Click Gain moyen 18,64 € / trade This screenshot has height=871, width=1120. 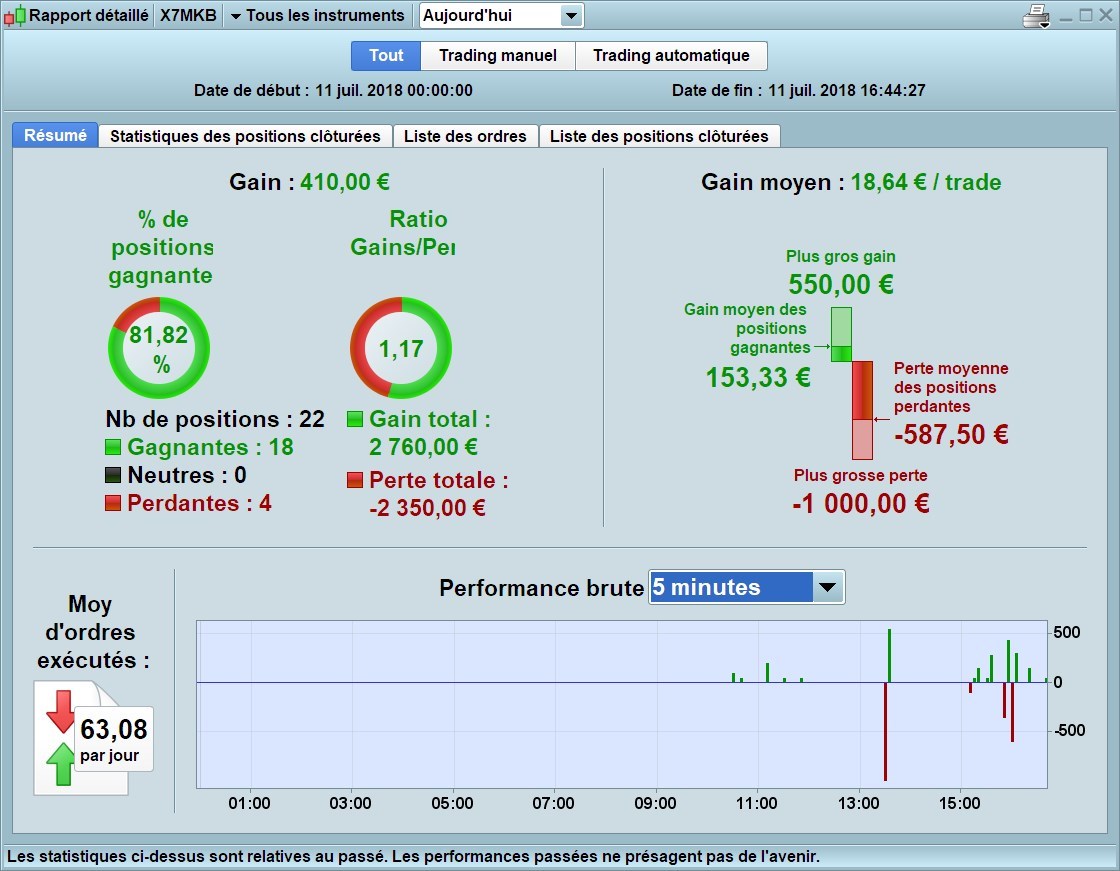coord(851,181)
